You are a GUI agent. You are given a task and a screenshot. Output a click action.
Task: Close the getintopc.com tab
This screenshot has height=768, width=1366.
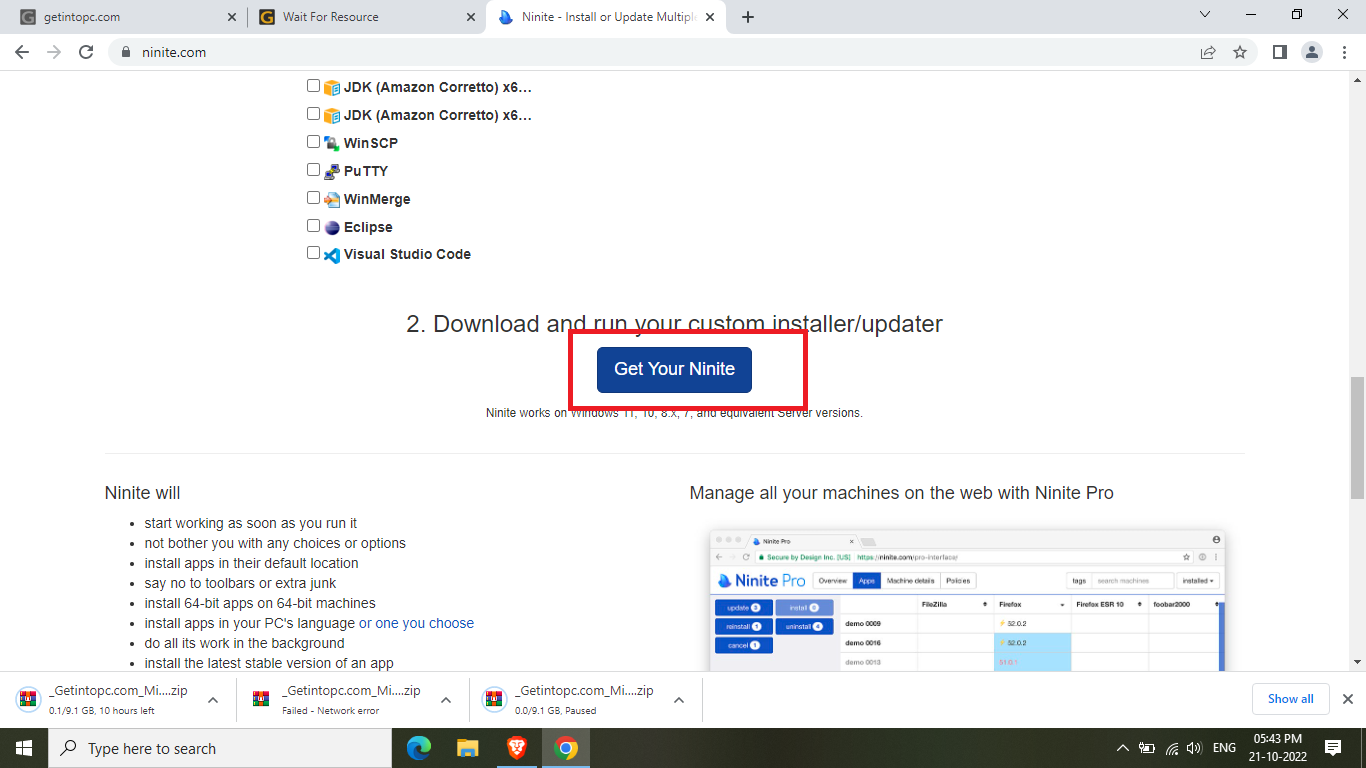pyautogui.click(x=232, y=17)
